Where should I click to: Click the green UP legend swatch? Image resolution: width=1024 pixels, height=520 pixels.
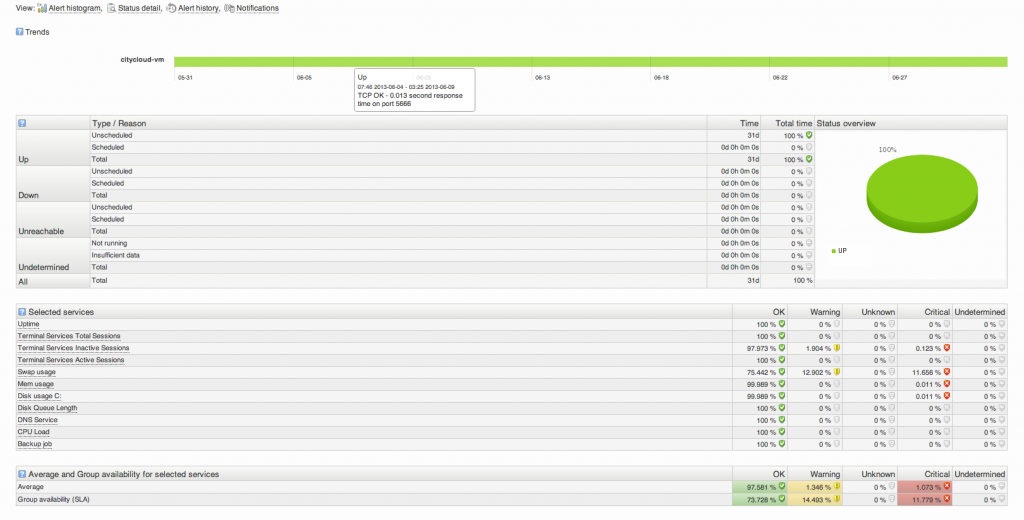[833, 250]
